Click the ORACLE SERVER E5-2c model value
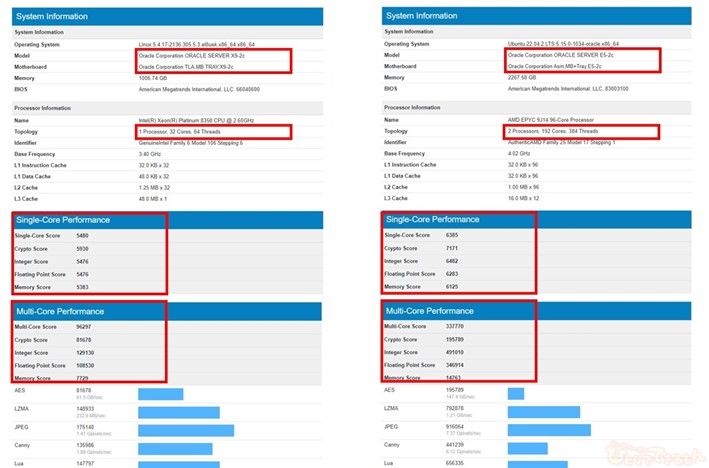Screen dimensions: 709x468 [x=561, y=56]
